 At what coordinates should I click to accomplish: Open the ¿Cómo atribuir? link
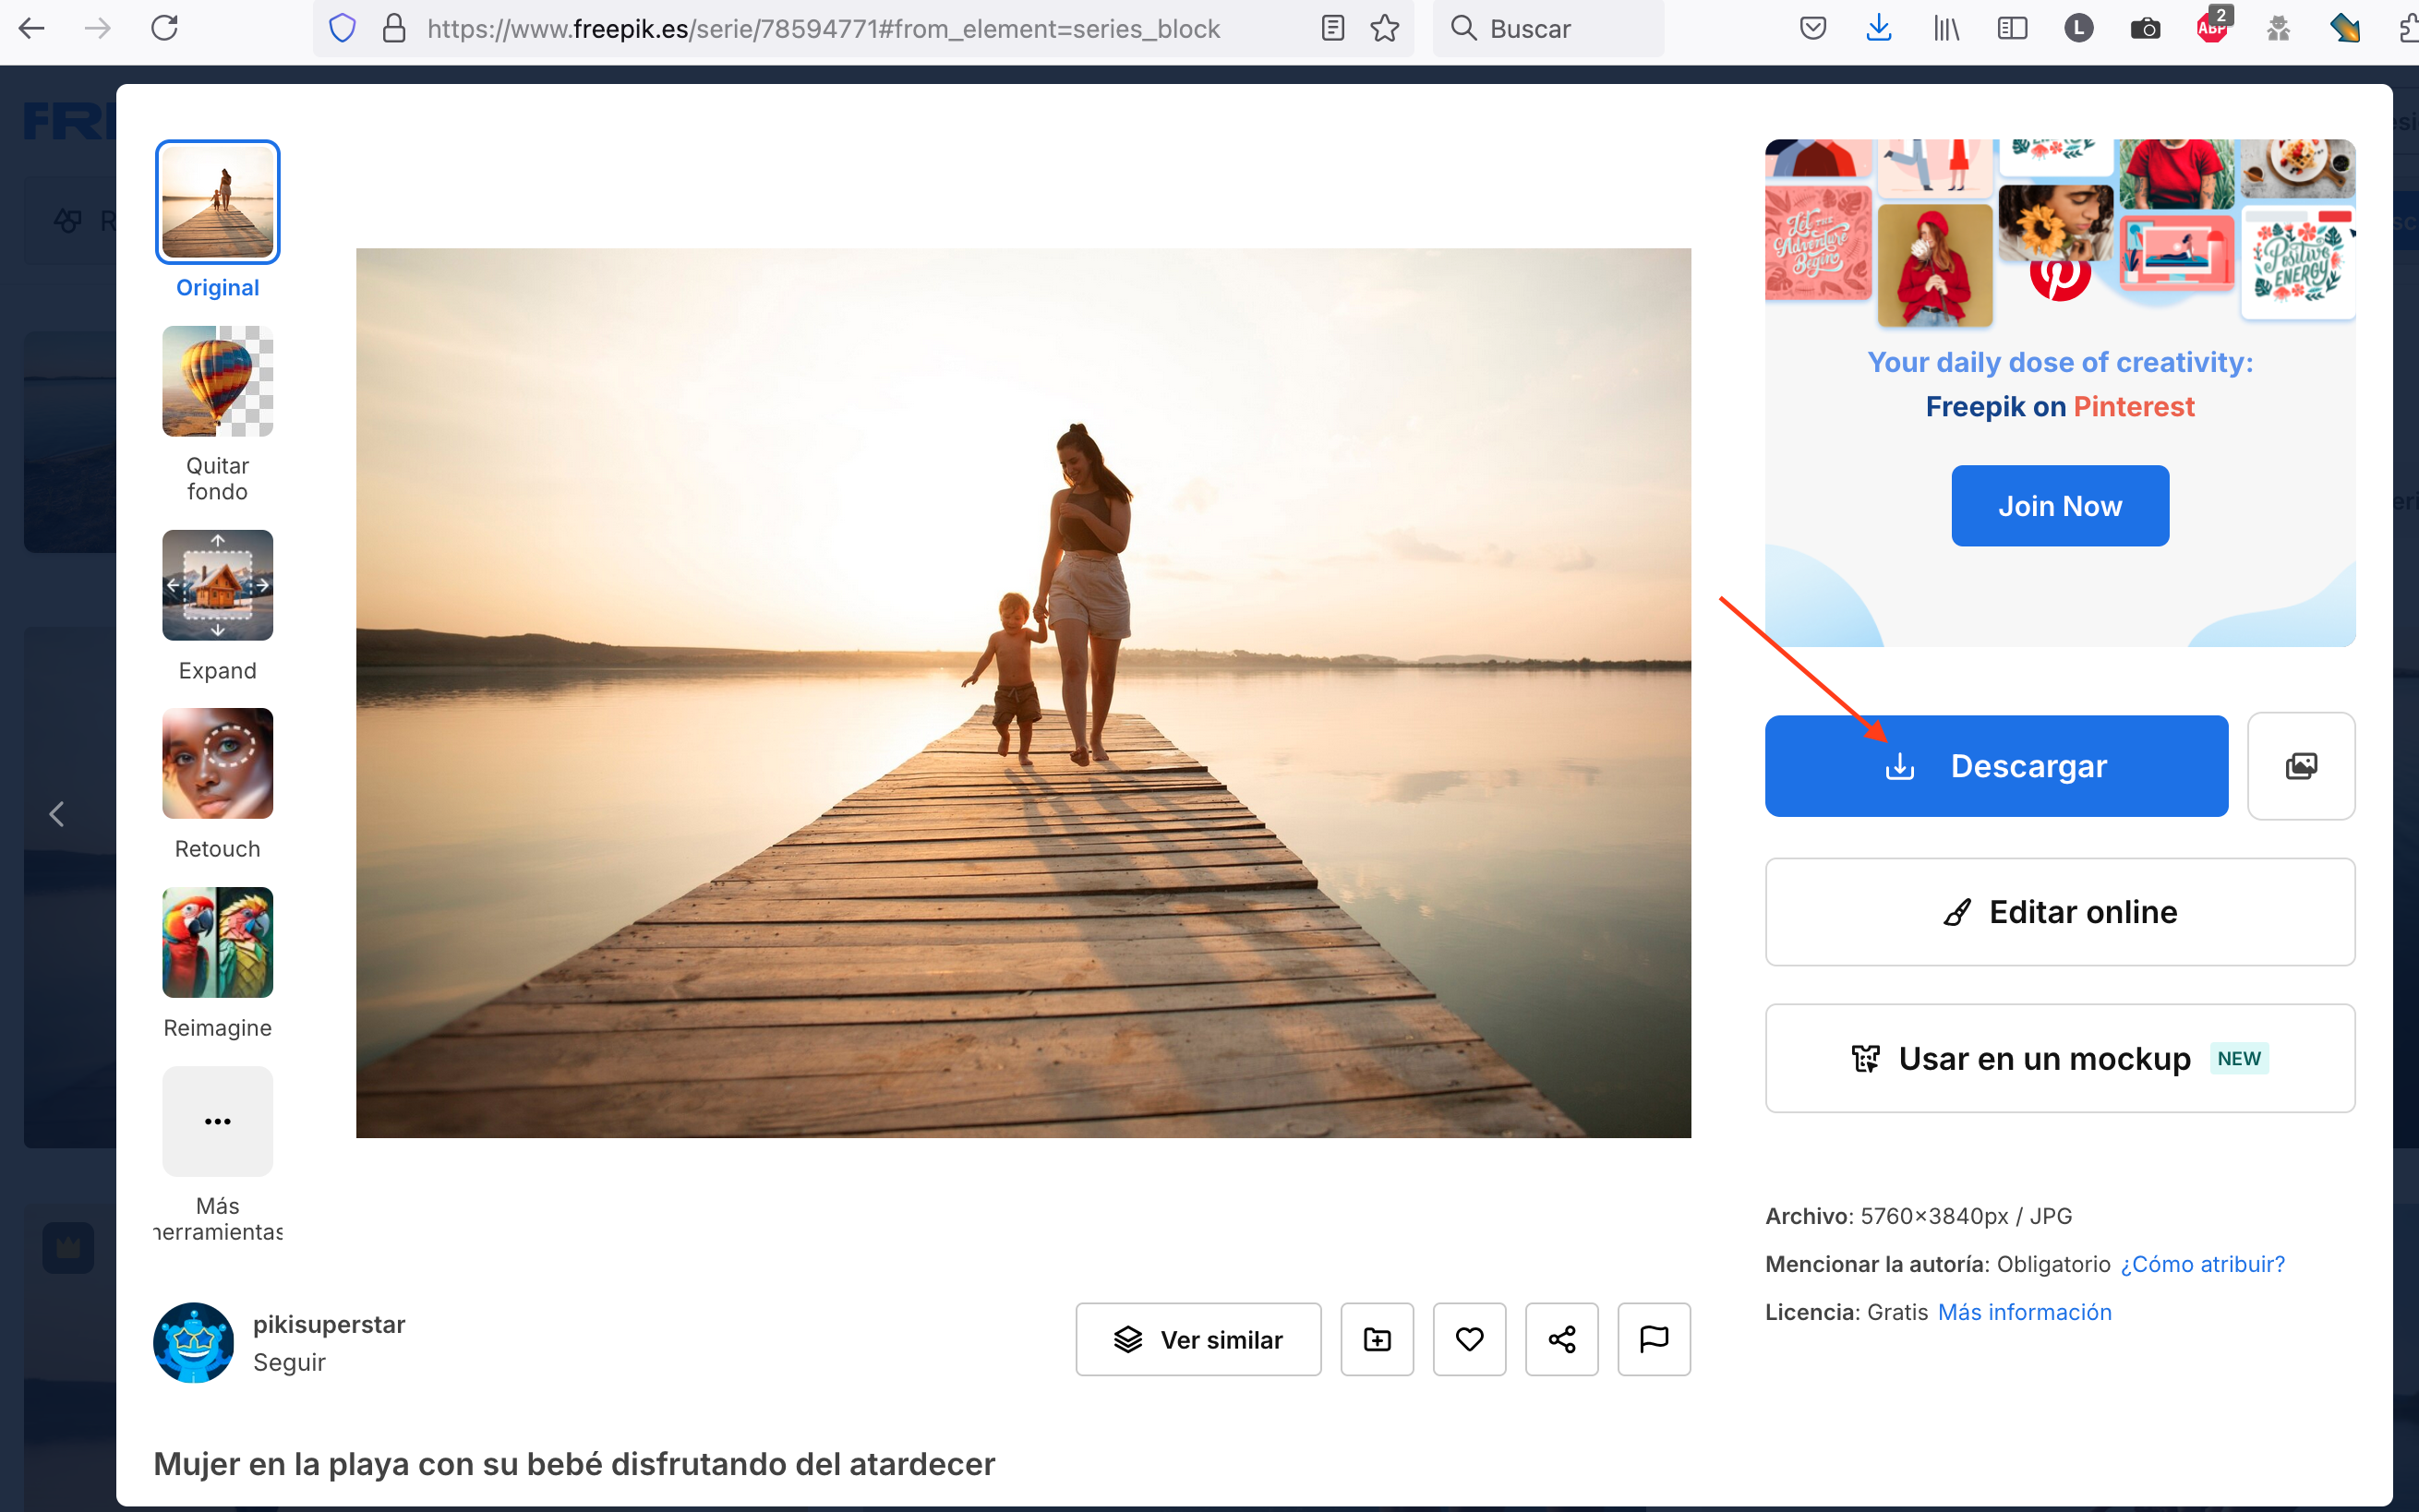(2202, 1264)
